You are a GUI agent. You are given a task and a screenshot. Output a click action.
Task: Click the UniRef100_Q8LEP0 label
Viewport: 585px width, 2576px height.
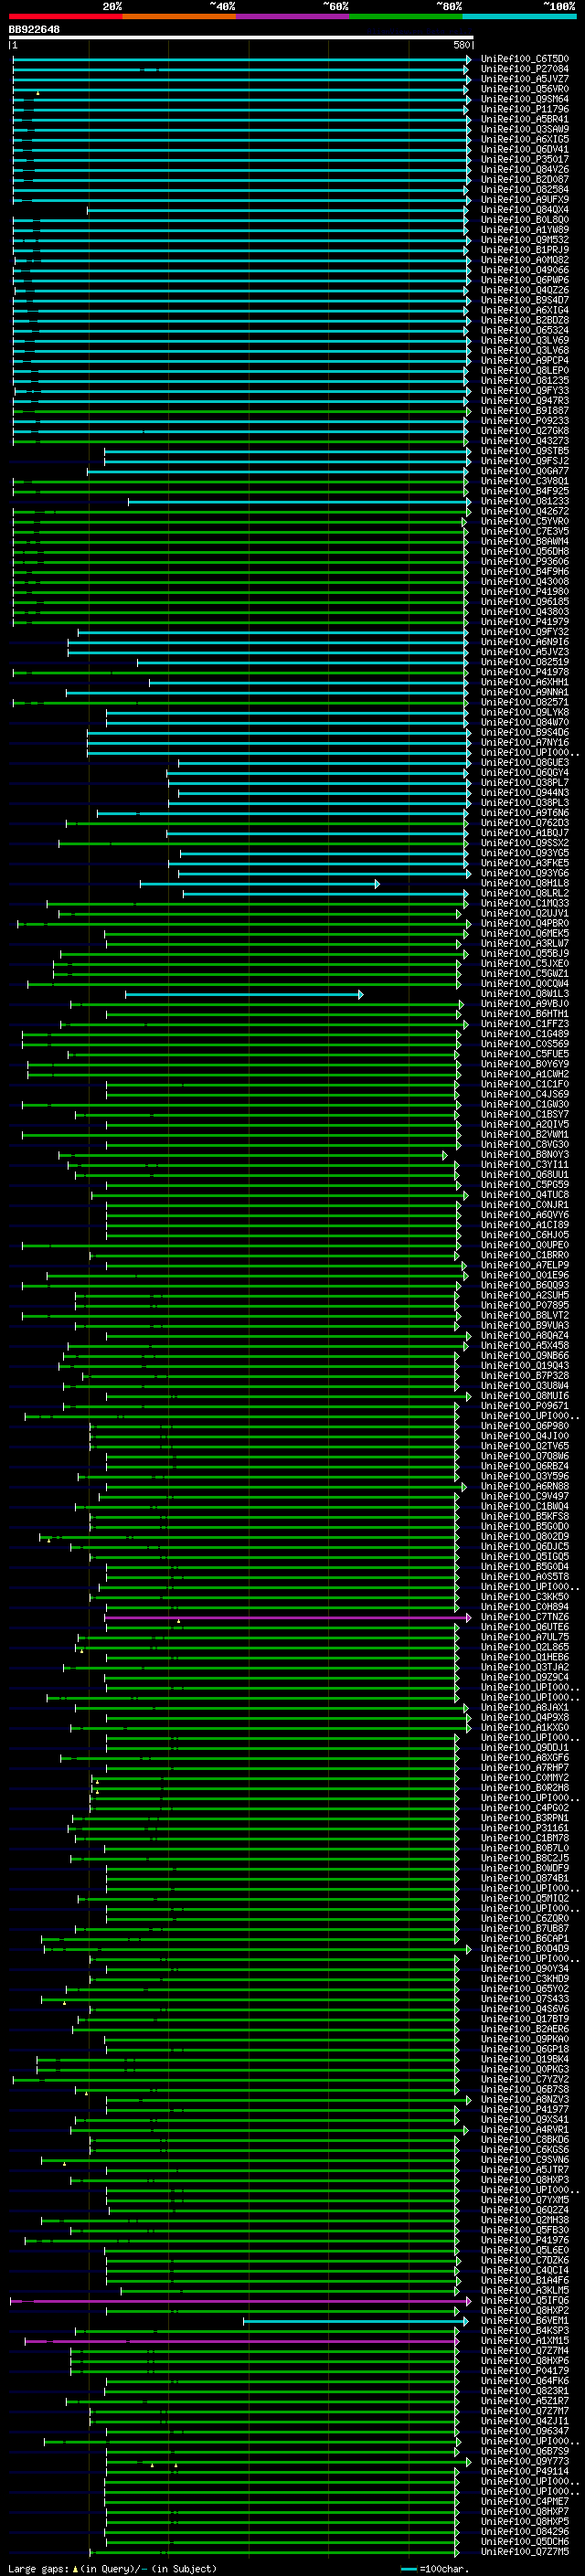(525, 371)
